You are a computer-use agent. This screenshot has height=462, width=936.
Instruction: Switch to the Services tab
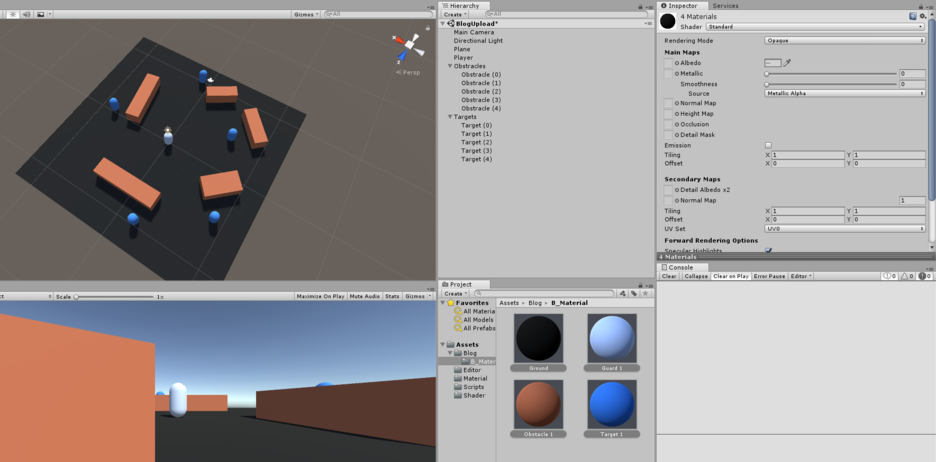(725, 5)
